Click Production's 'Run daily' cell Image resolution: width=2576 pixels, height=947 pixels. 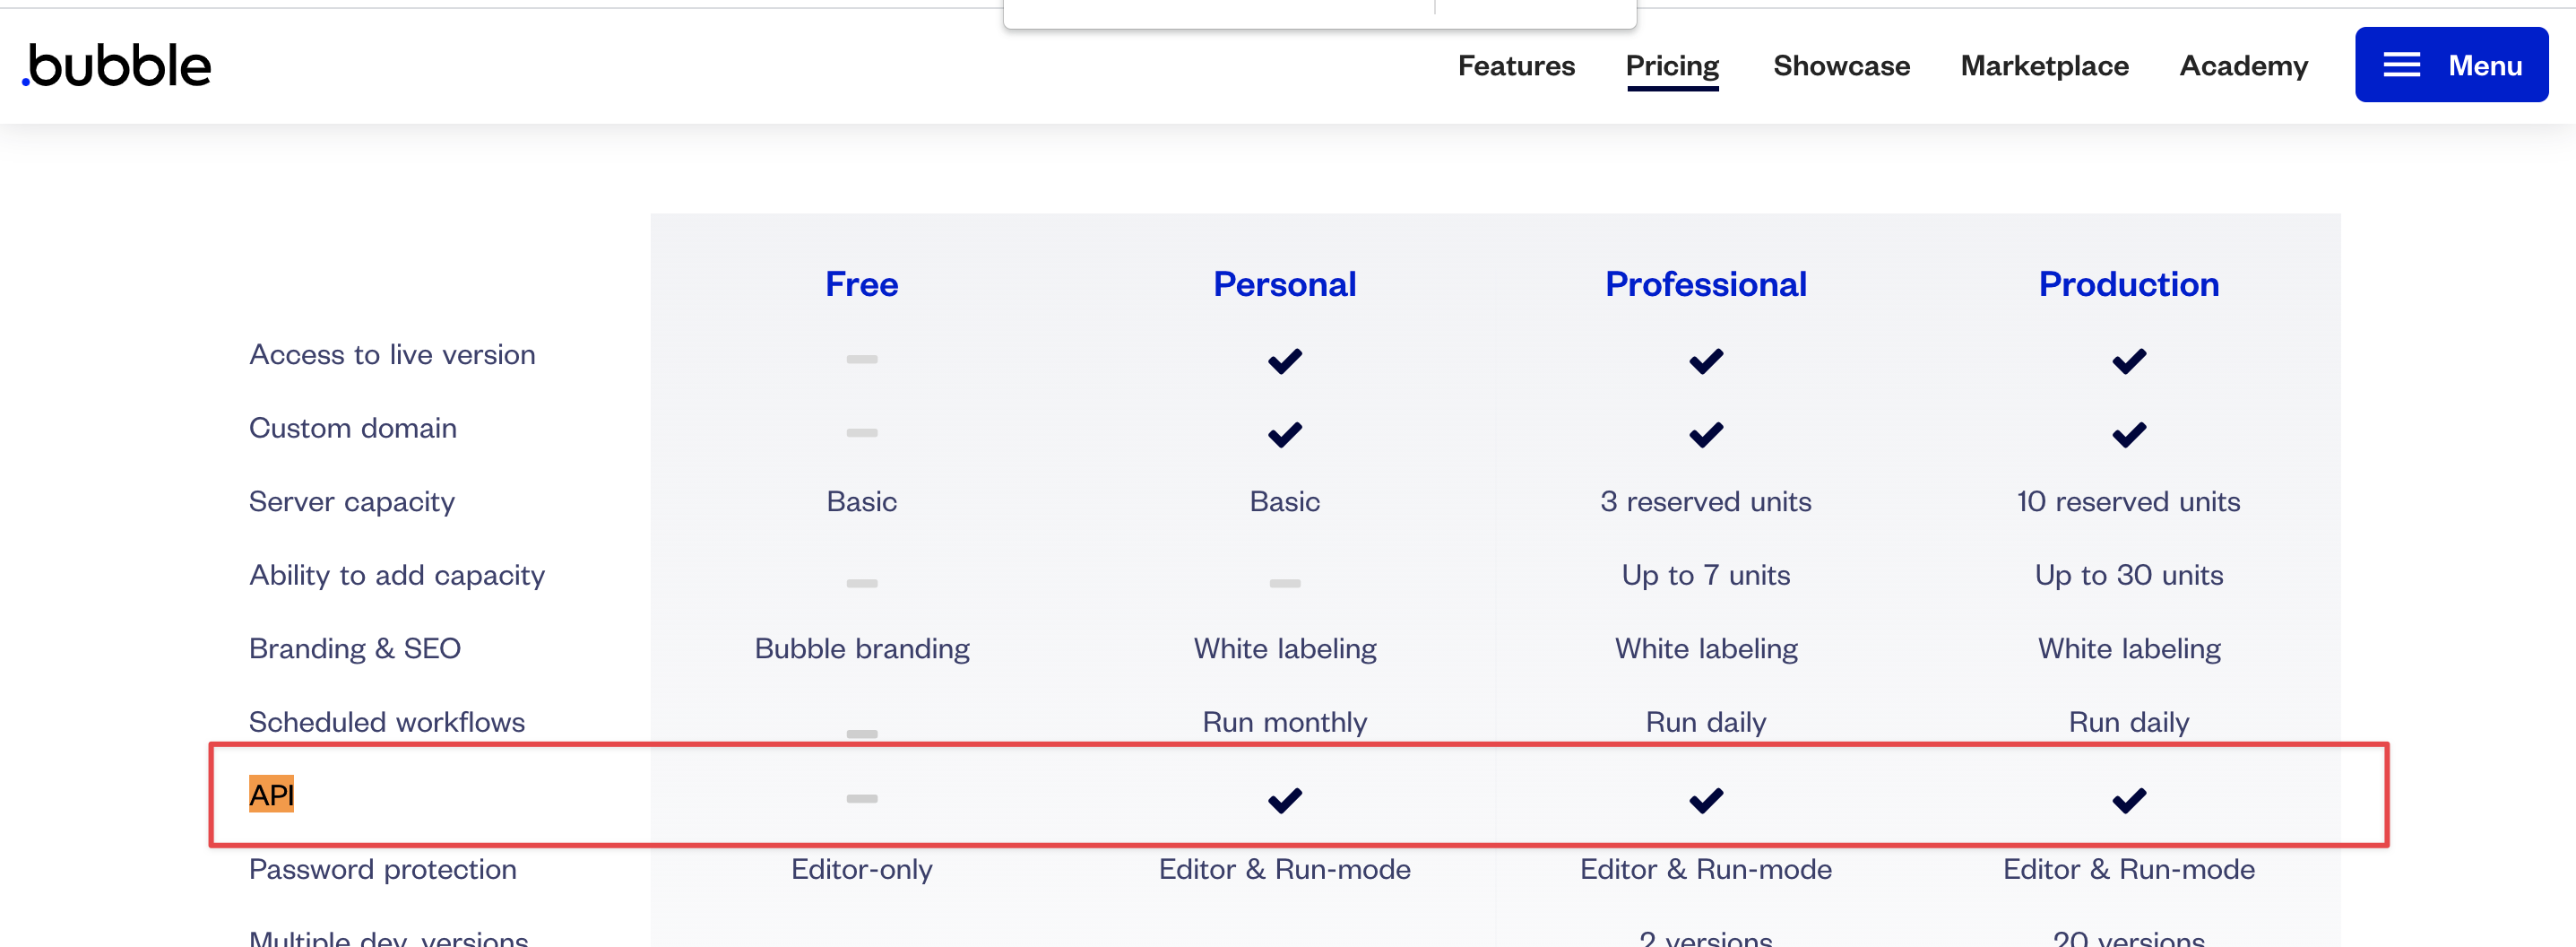[2128, 722]
